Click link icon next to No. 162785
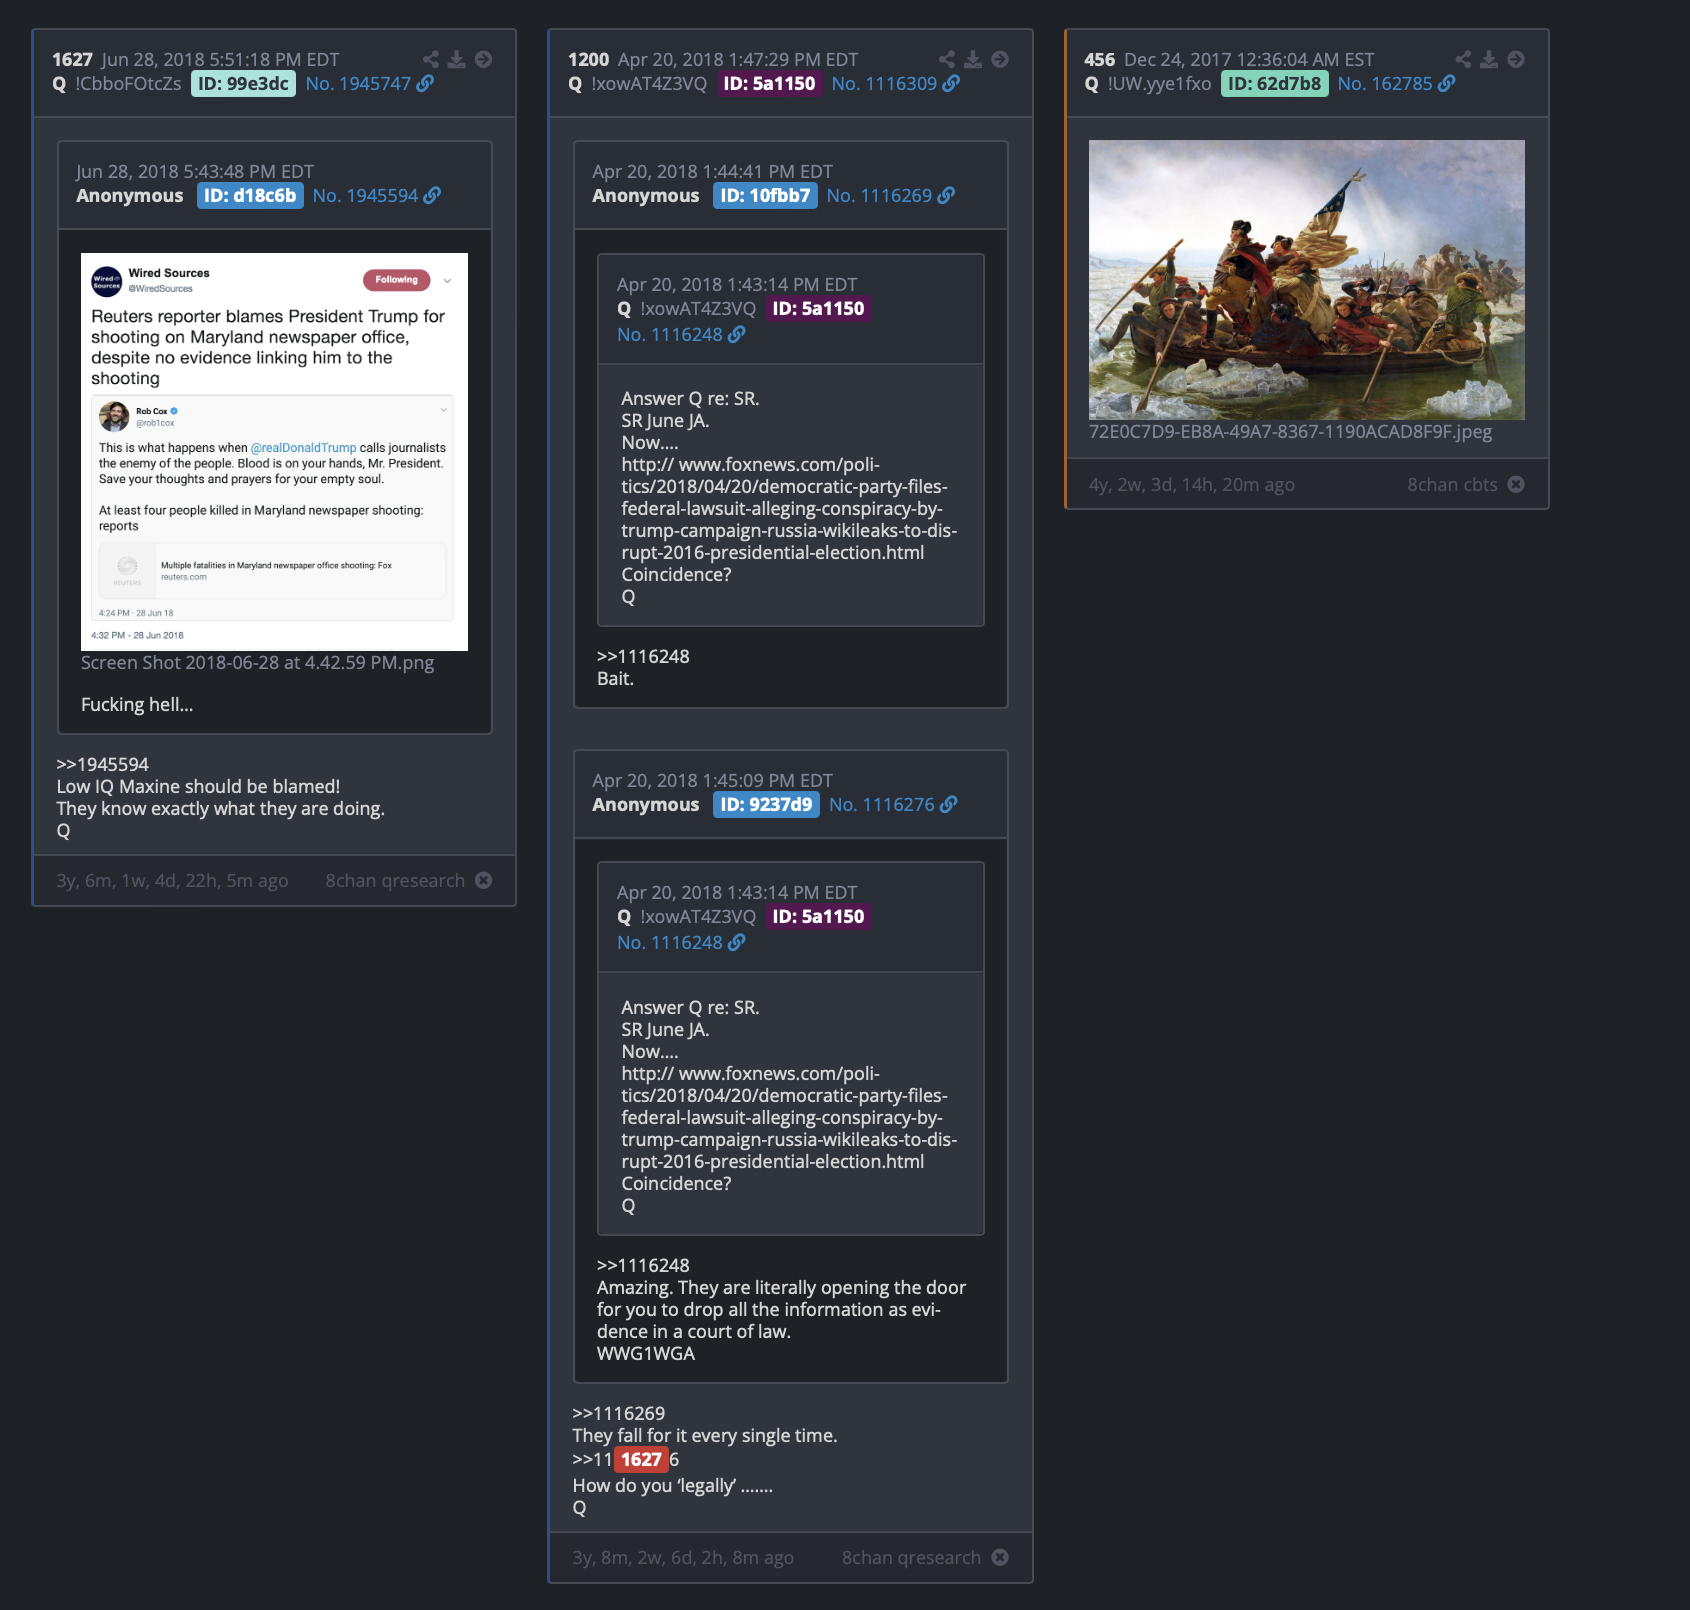This screenshot has width=1690, height=1610. point(1446,83)
